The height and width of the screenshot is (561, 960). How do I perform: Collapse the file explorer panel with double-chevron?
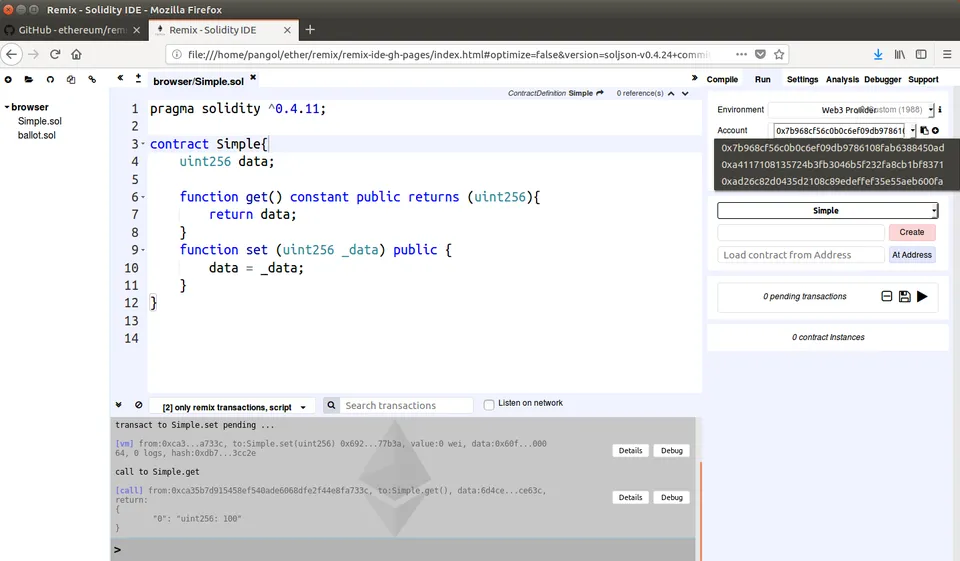pos(120,78)
